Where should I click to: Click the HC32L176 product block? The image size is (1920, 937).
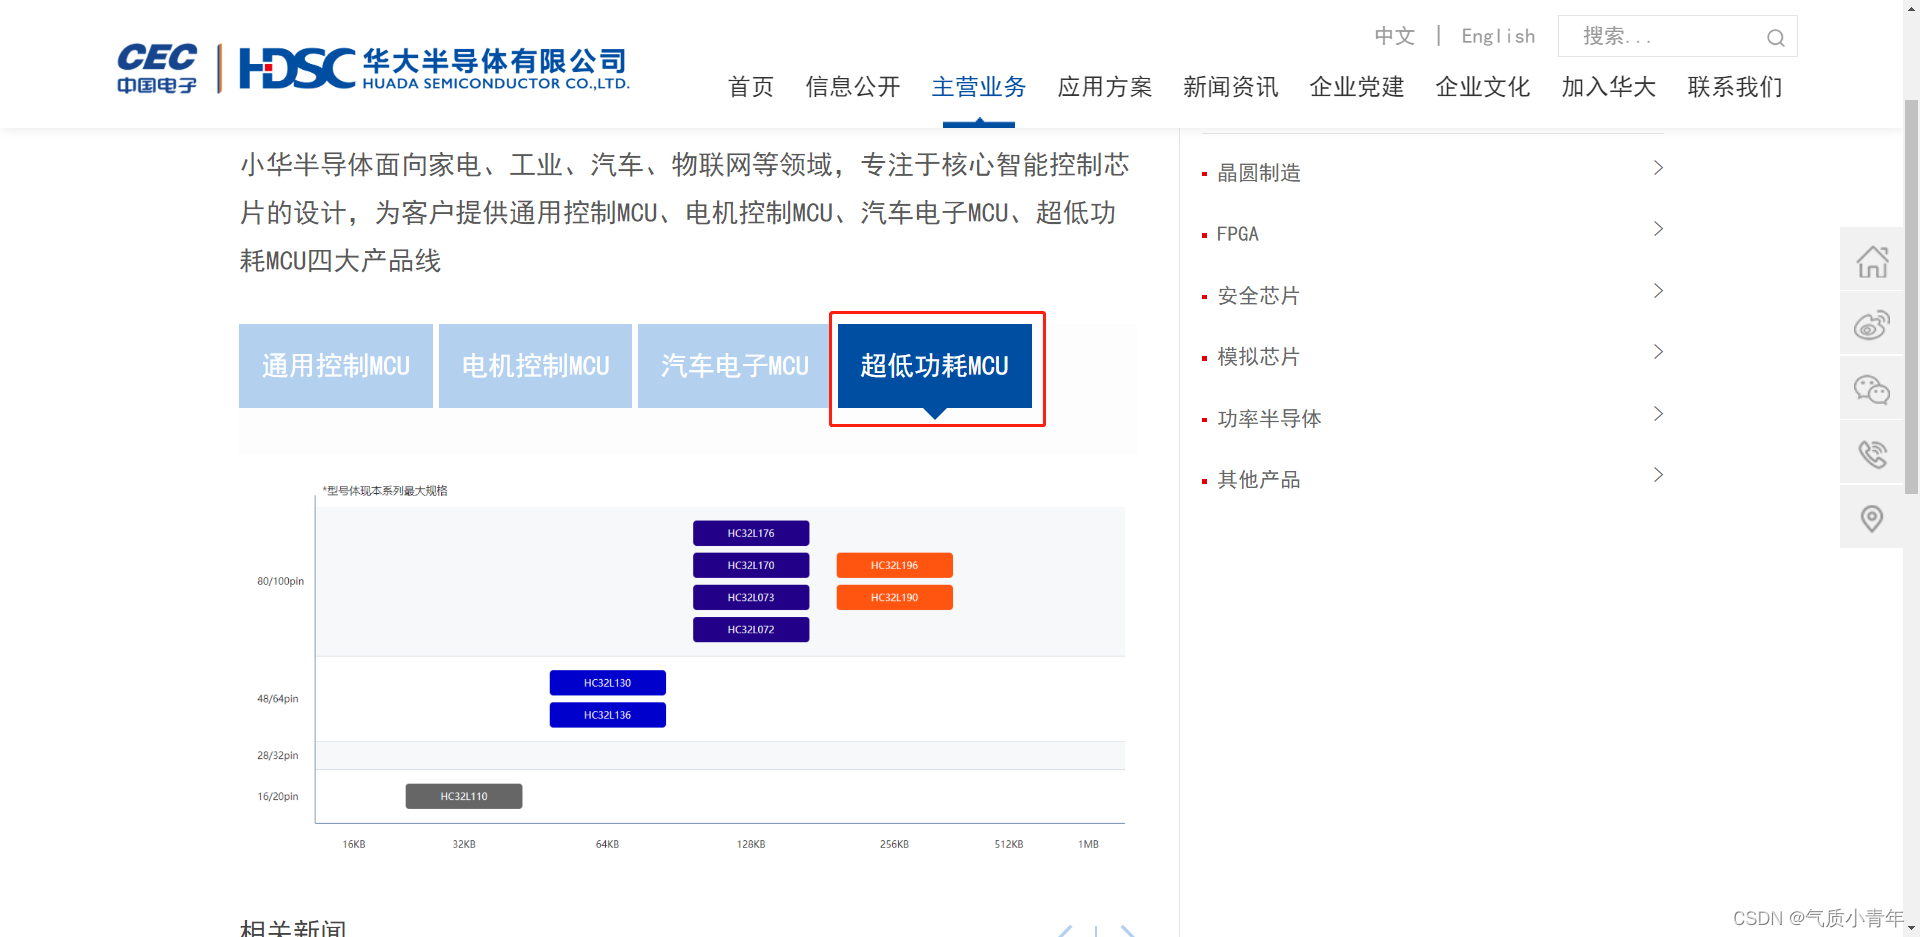click(751, 533)
